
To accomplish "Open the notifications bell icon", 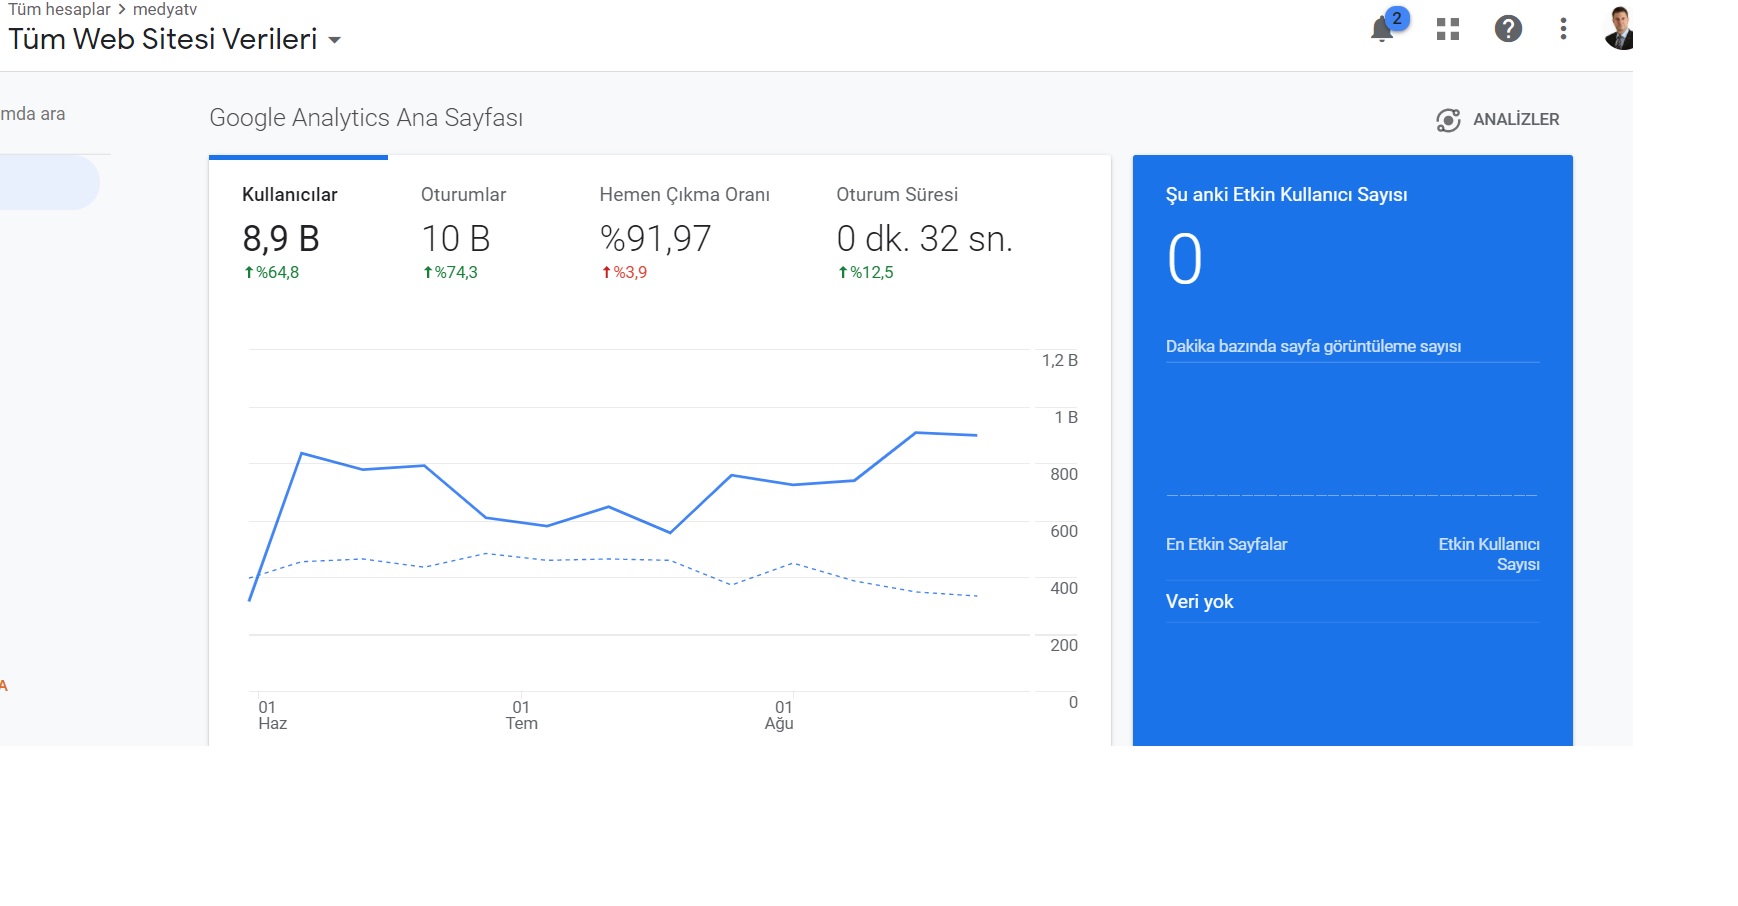I will [x=1384, y=28].
